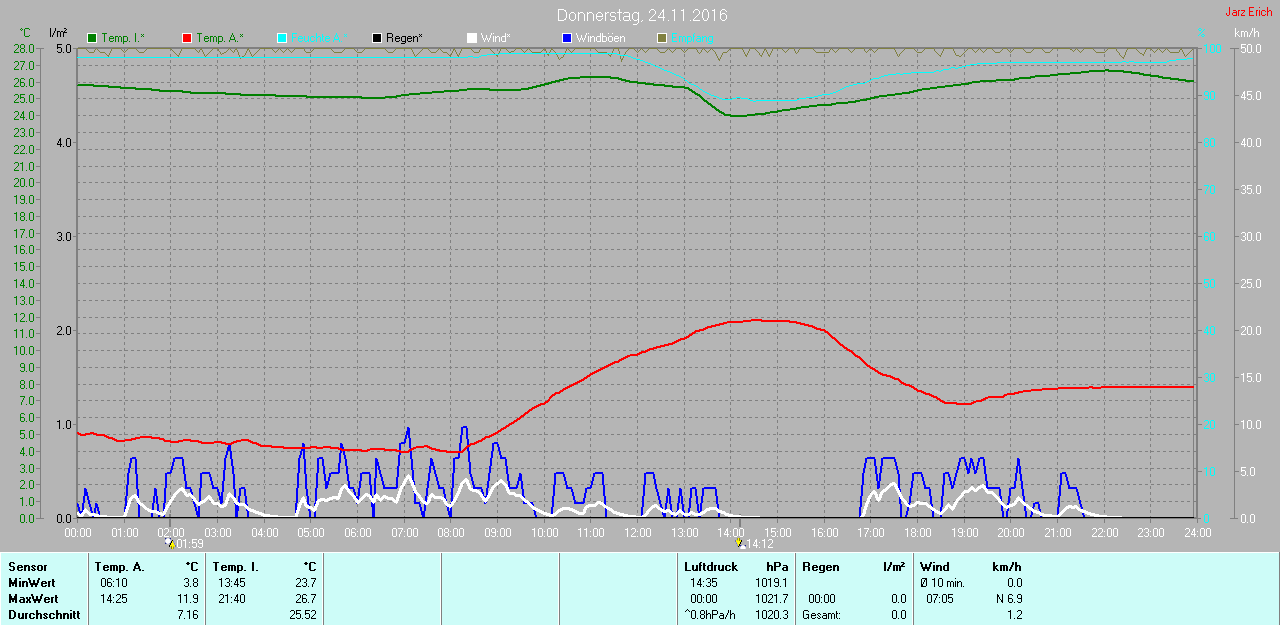Toggle the Regen* series label
The height and width of the screenshot is (625, 1280).
(404, 38)
